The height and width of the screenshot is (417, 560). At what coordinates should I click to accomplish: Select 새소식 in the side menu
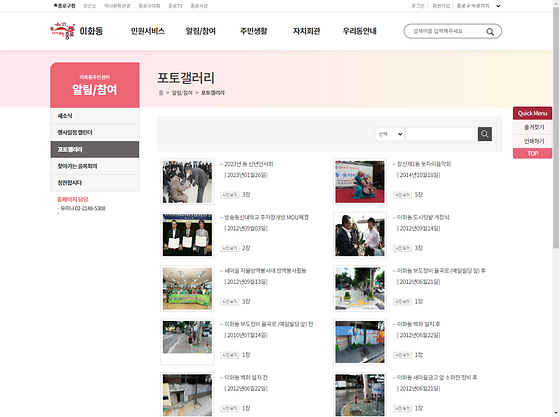point(95,116)
